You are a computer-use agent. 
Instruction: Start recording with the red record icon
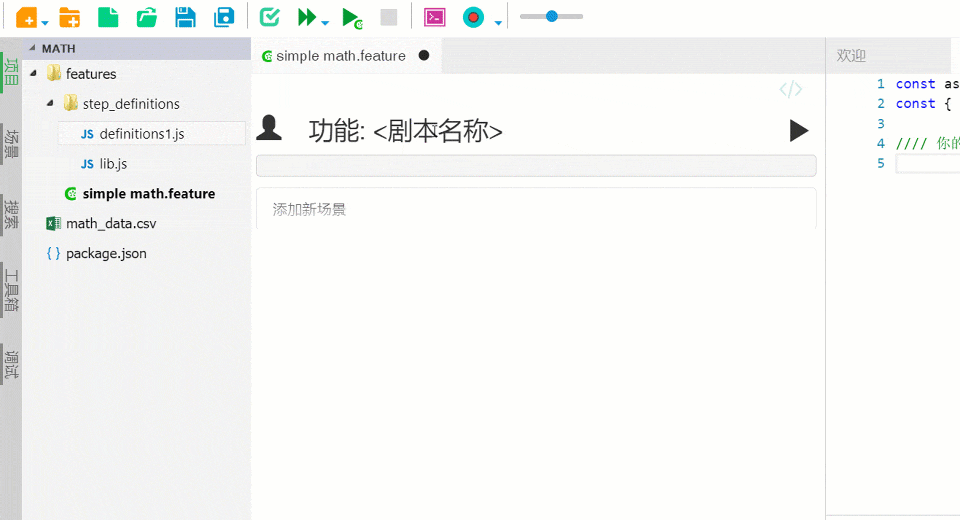tap(473, 17)
